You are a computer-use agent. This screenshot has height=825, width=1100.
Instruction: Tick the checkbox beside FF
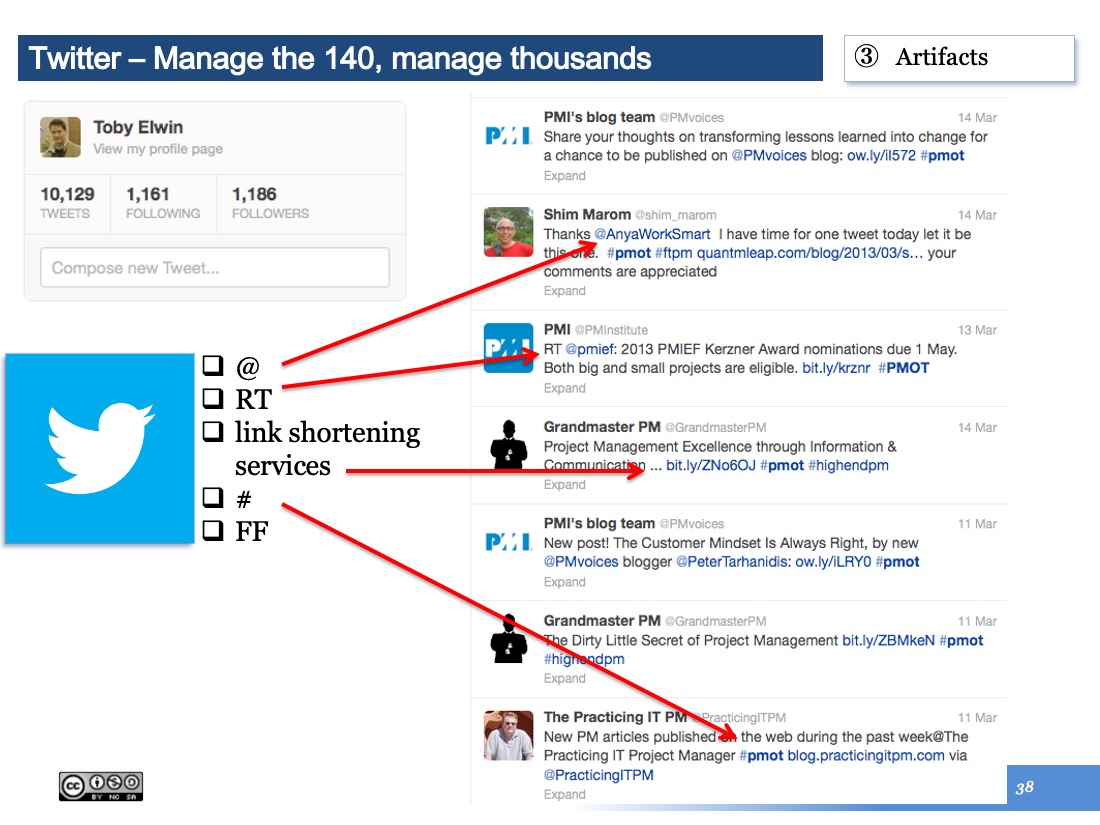(x=213, y=530)
